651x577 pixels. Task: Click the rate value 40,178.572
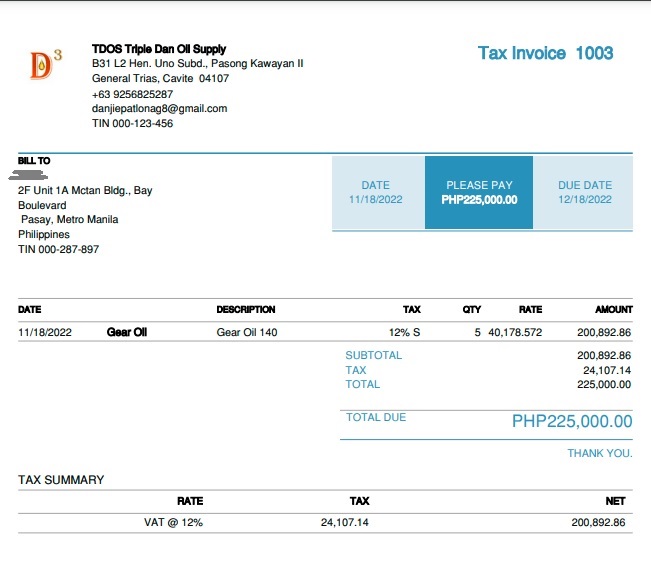pos(515,332)
